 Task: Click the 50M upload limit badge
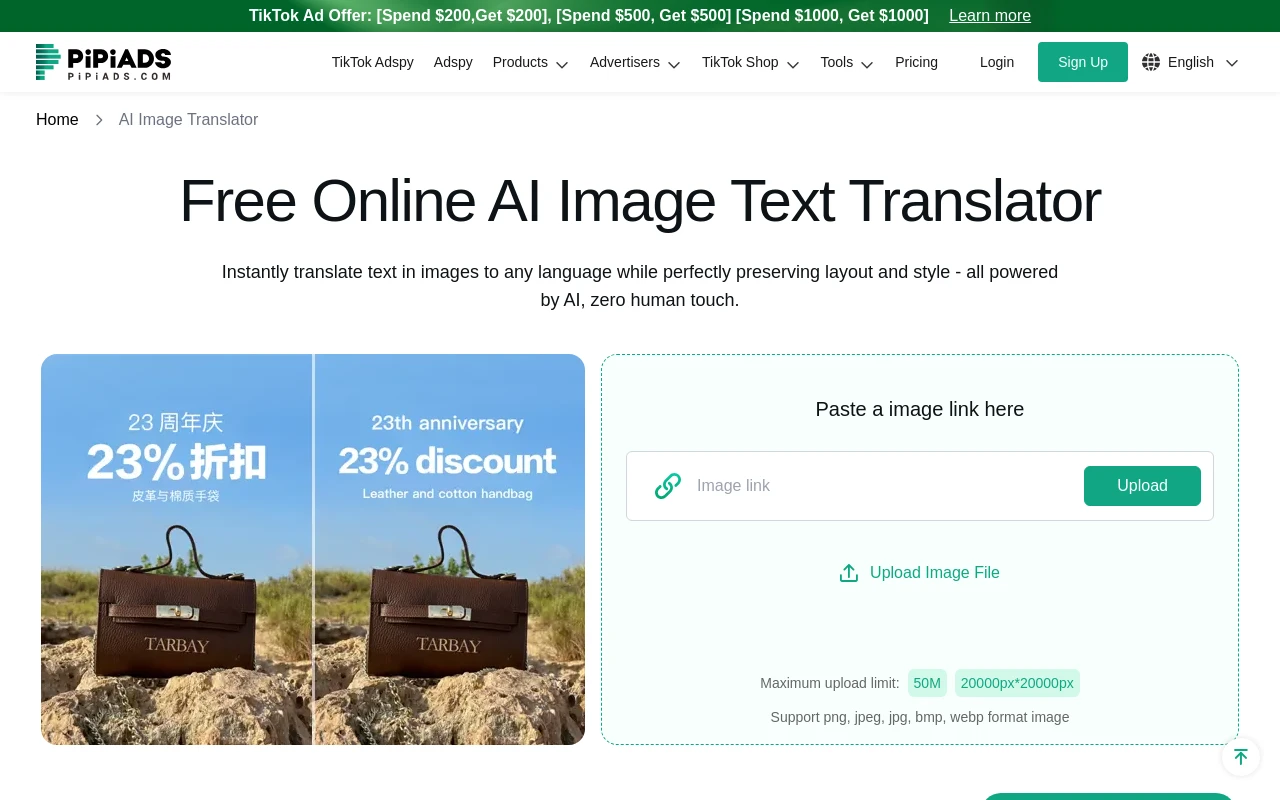927,683
